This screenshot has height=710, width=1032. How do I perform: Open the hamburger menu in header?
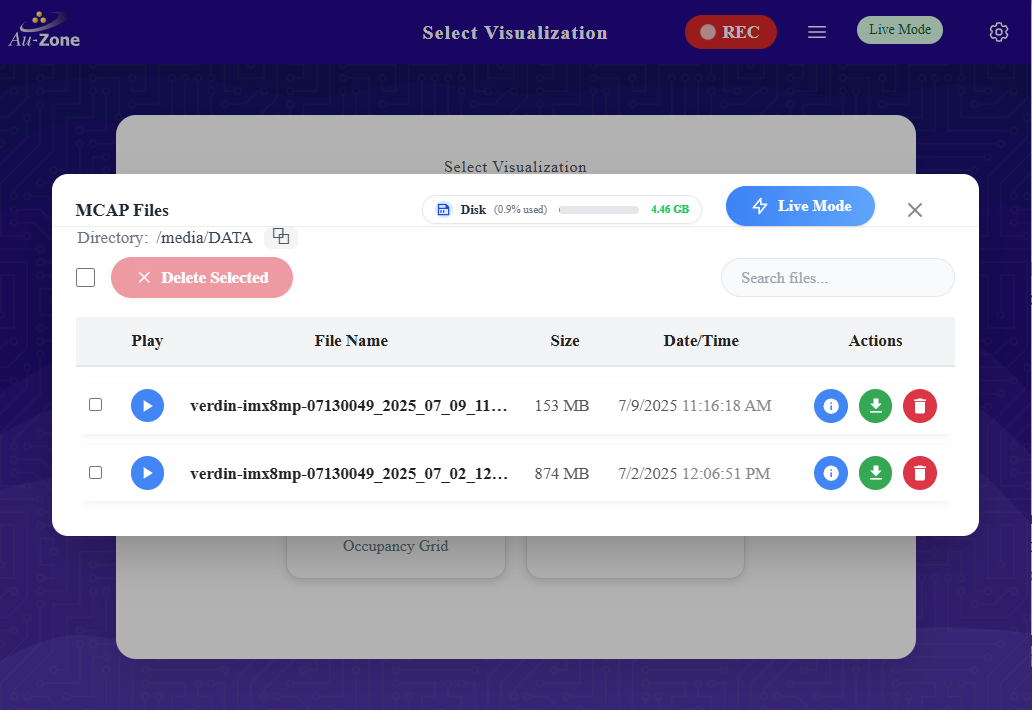[817, 32]
